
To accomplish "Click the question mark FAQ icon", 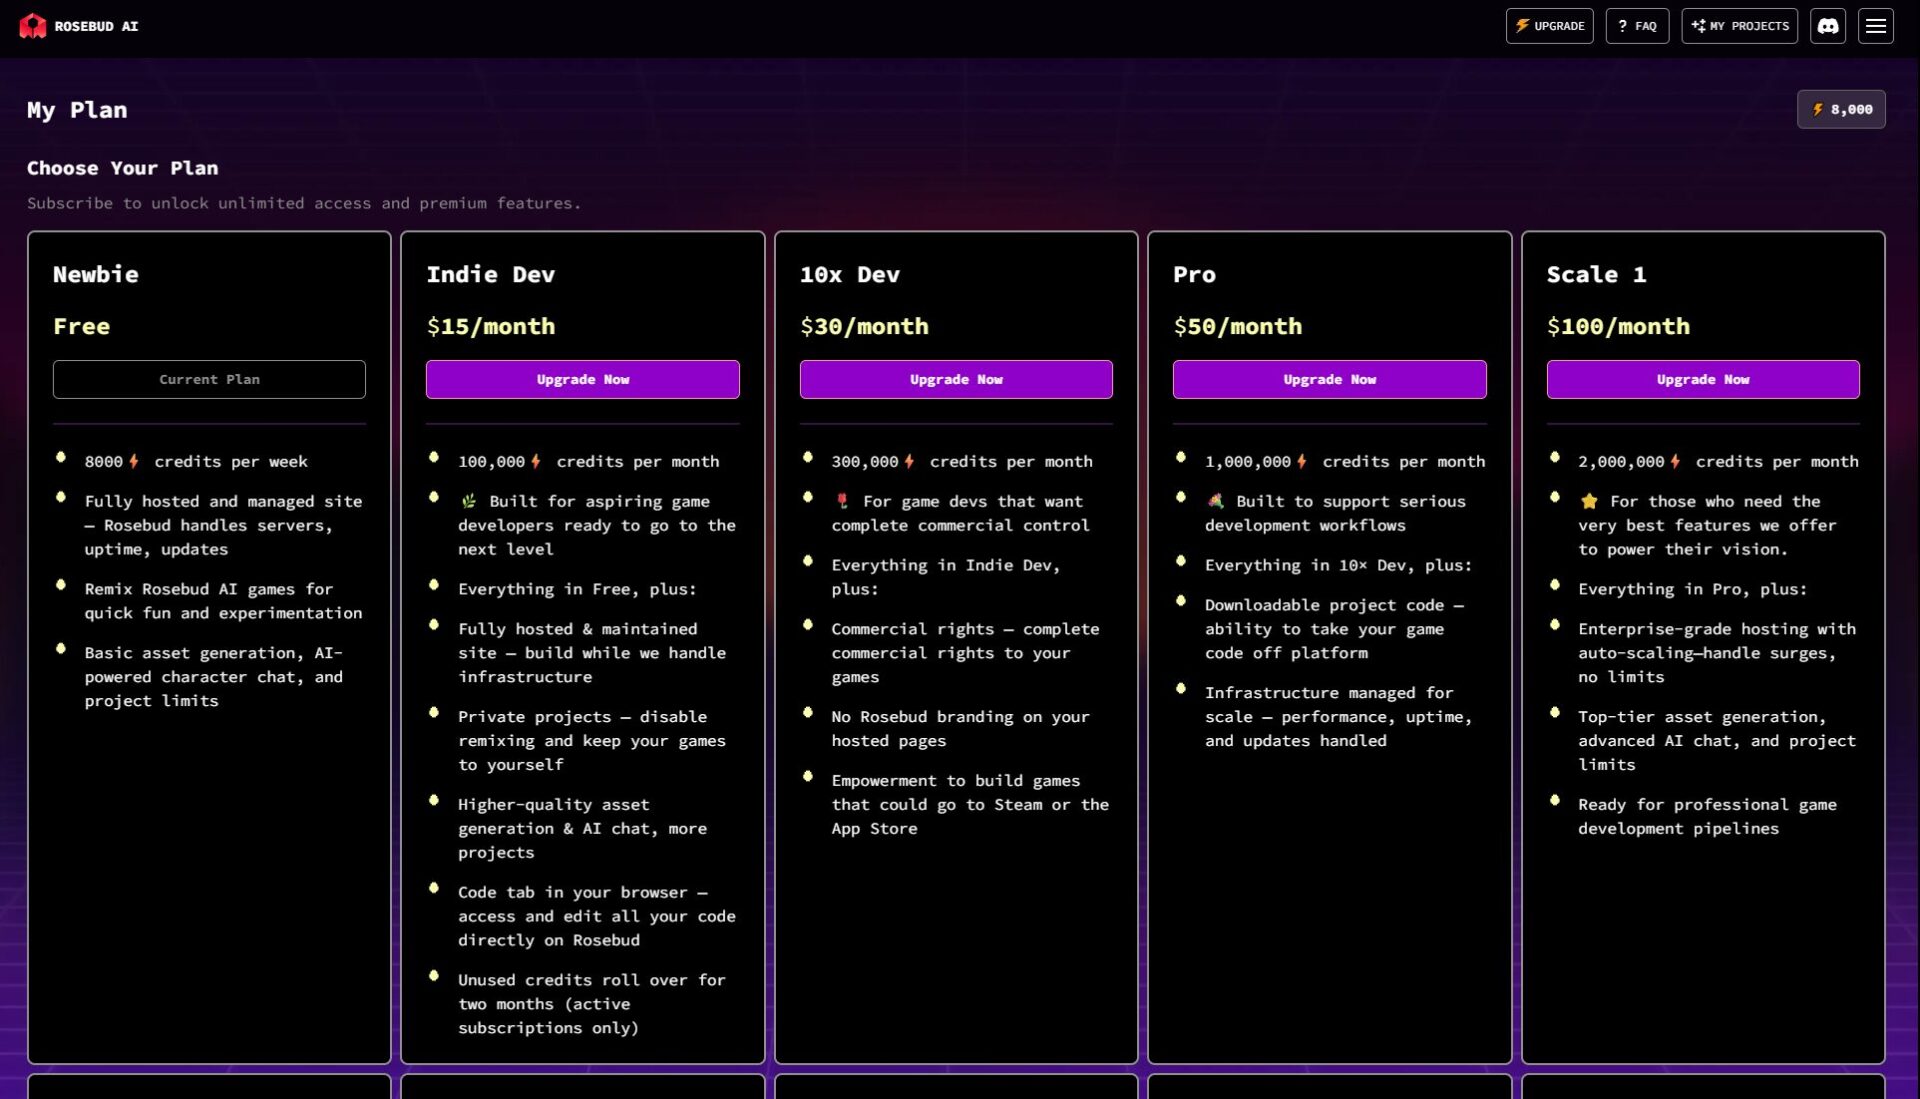I will [1622, 26].
